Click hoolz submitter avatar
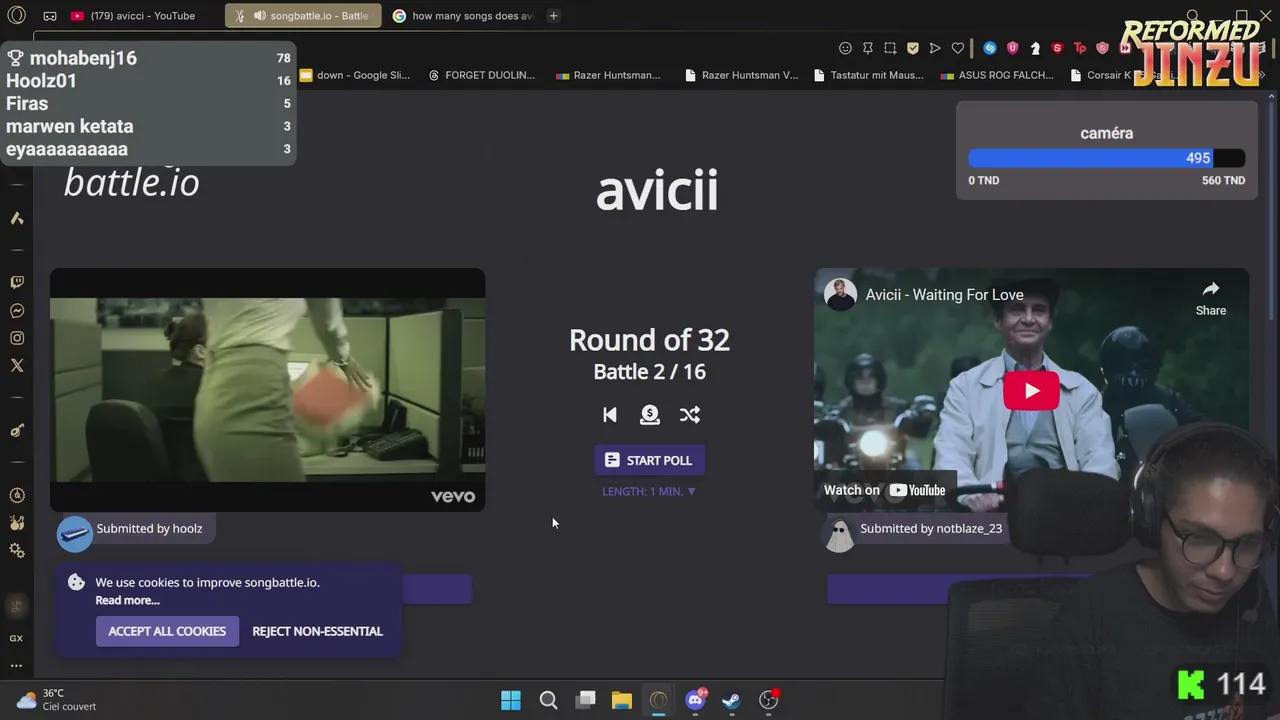 click(75, 535)
